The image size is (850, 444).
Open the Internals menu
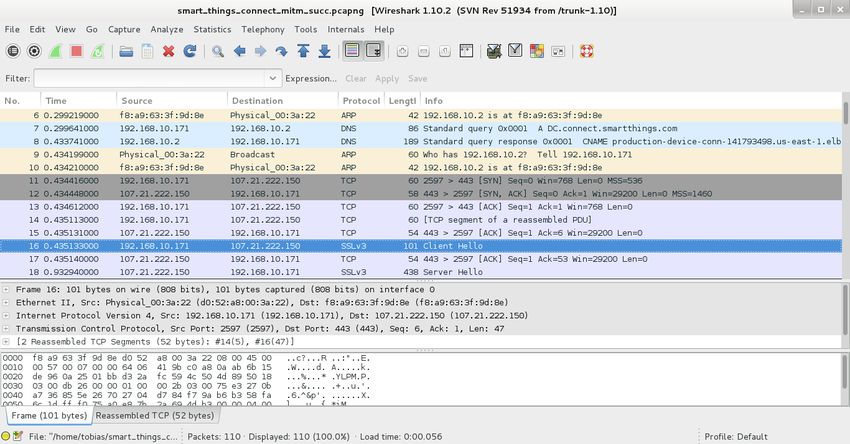coord(346,29)
